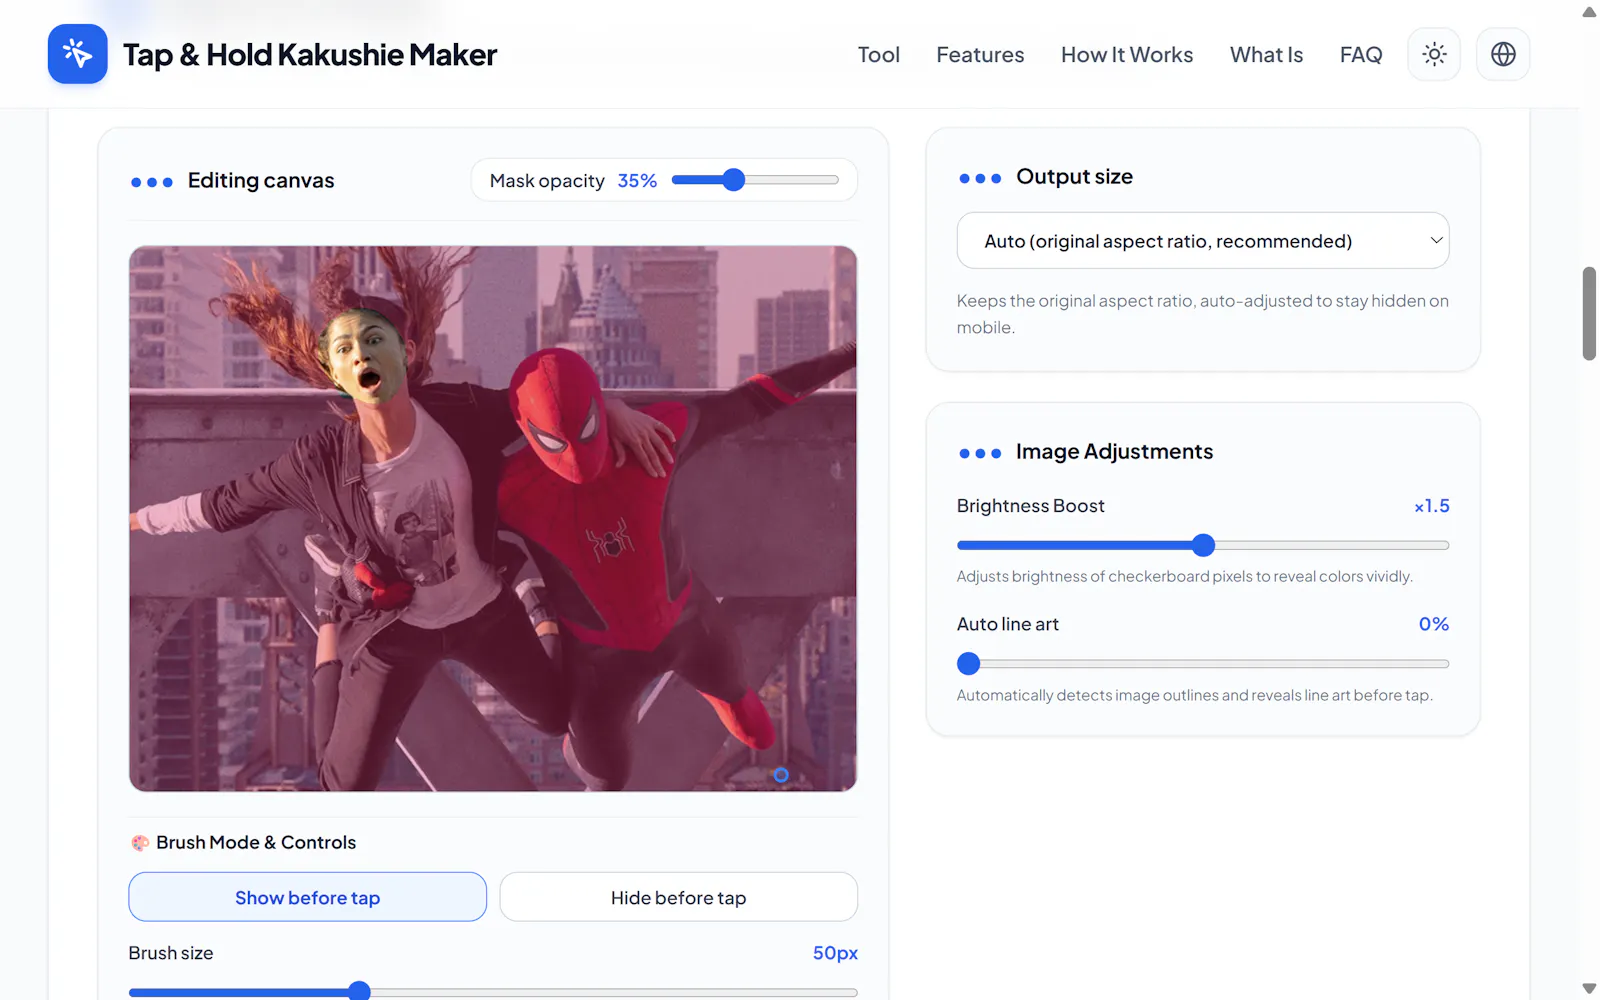Click the Auto line art label
The height and width of the screenshot is (1000, 1600).
click(1007, 624)
